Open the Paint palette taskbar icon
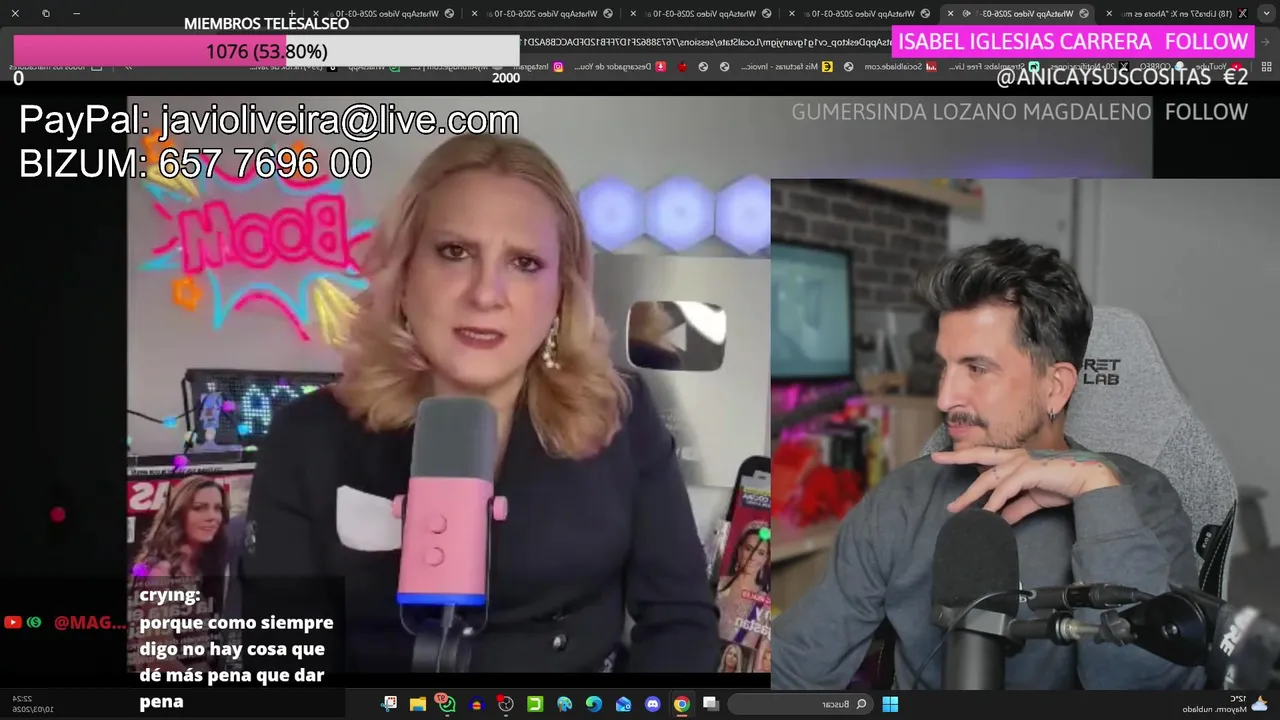1280x720 pixels. coord(565,704)
